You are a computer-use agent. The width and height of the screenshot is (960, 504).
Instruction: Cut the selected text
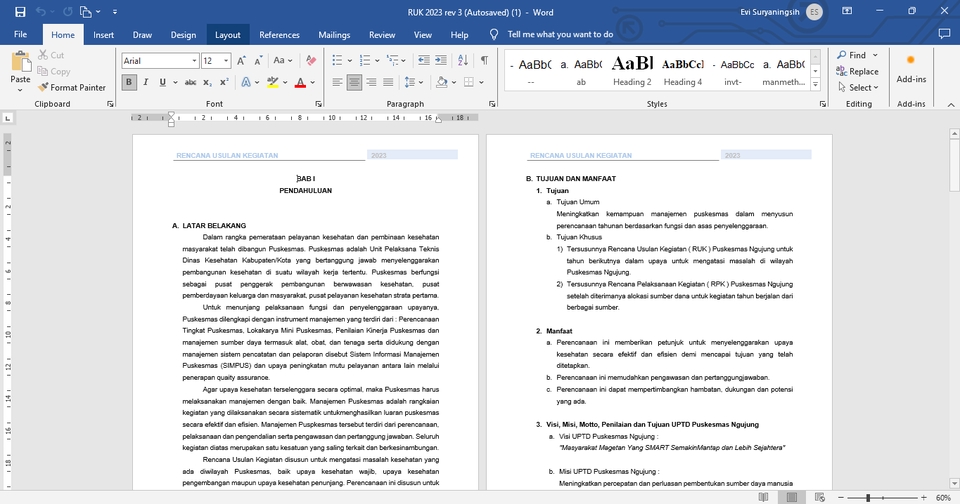51,55
